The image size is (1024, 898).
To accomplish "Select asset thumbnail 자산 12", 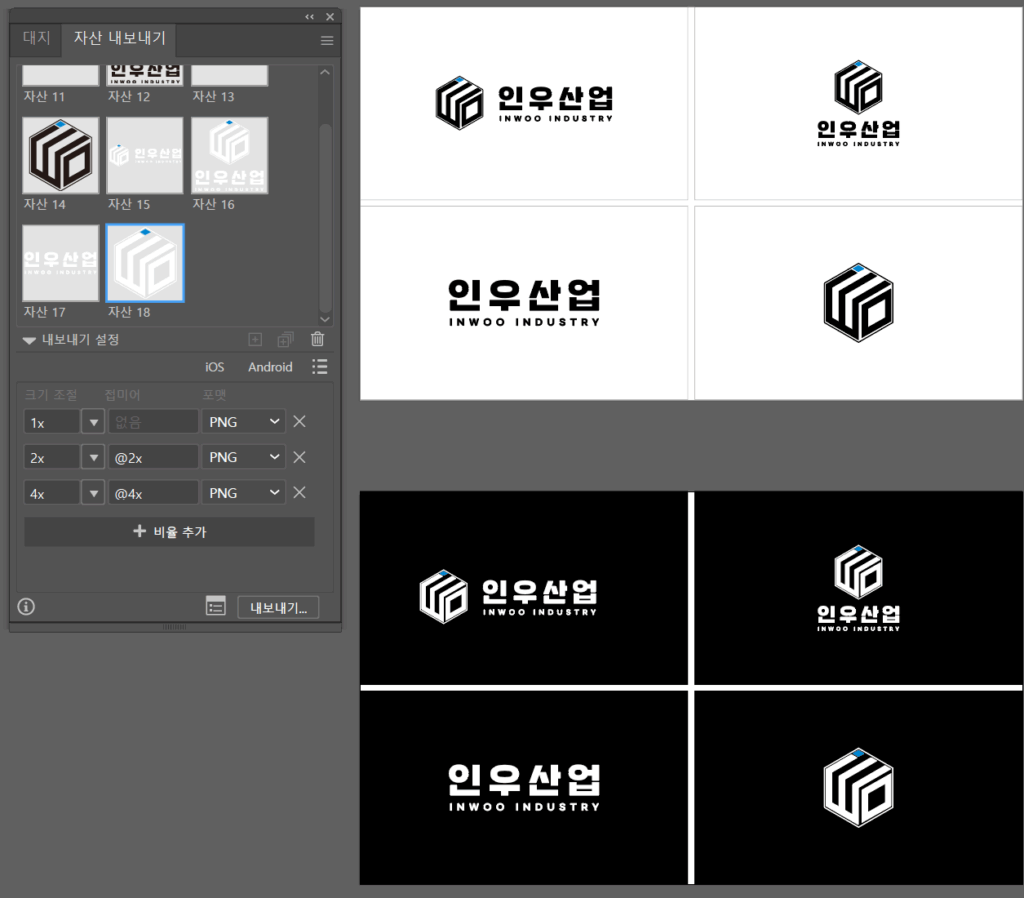I will click(145, 75).
